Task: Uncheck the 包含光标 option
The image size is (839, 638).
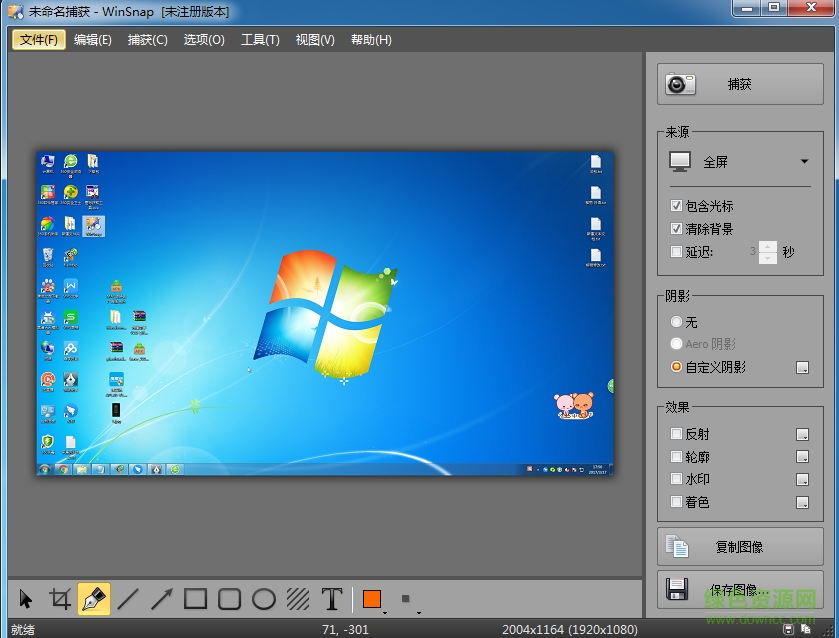Action: click(x=677, y=206)
